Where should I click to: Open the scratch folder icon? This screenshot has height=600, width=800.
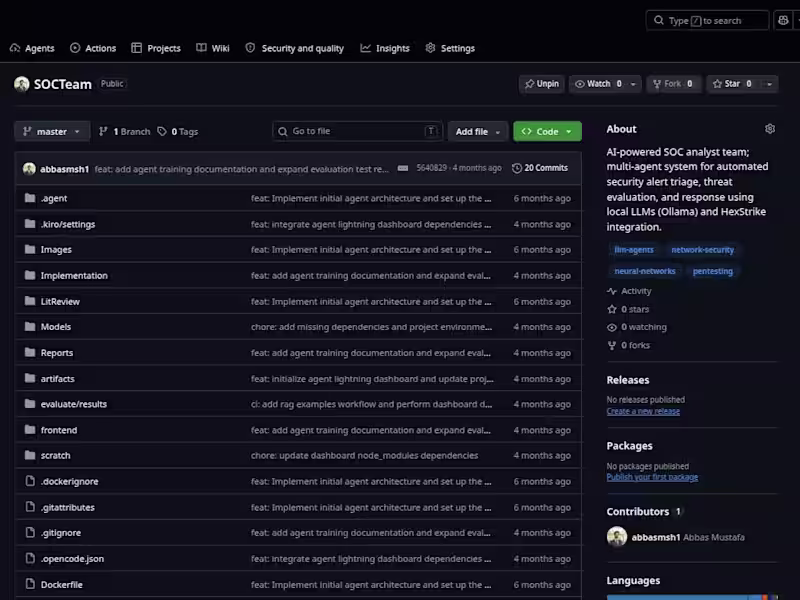pyautogui.click(x=30, y=455)
